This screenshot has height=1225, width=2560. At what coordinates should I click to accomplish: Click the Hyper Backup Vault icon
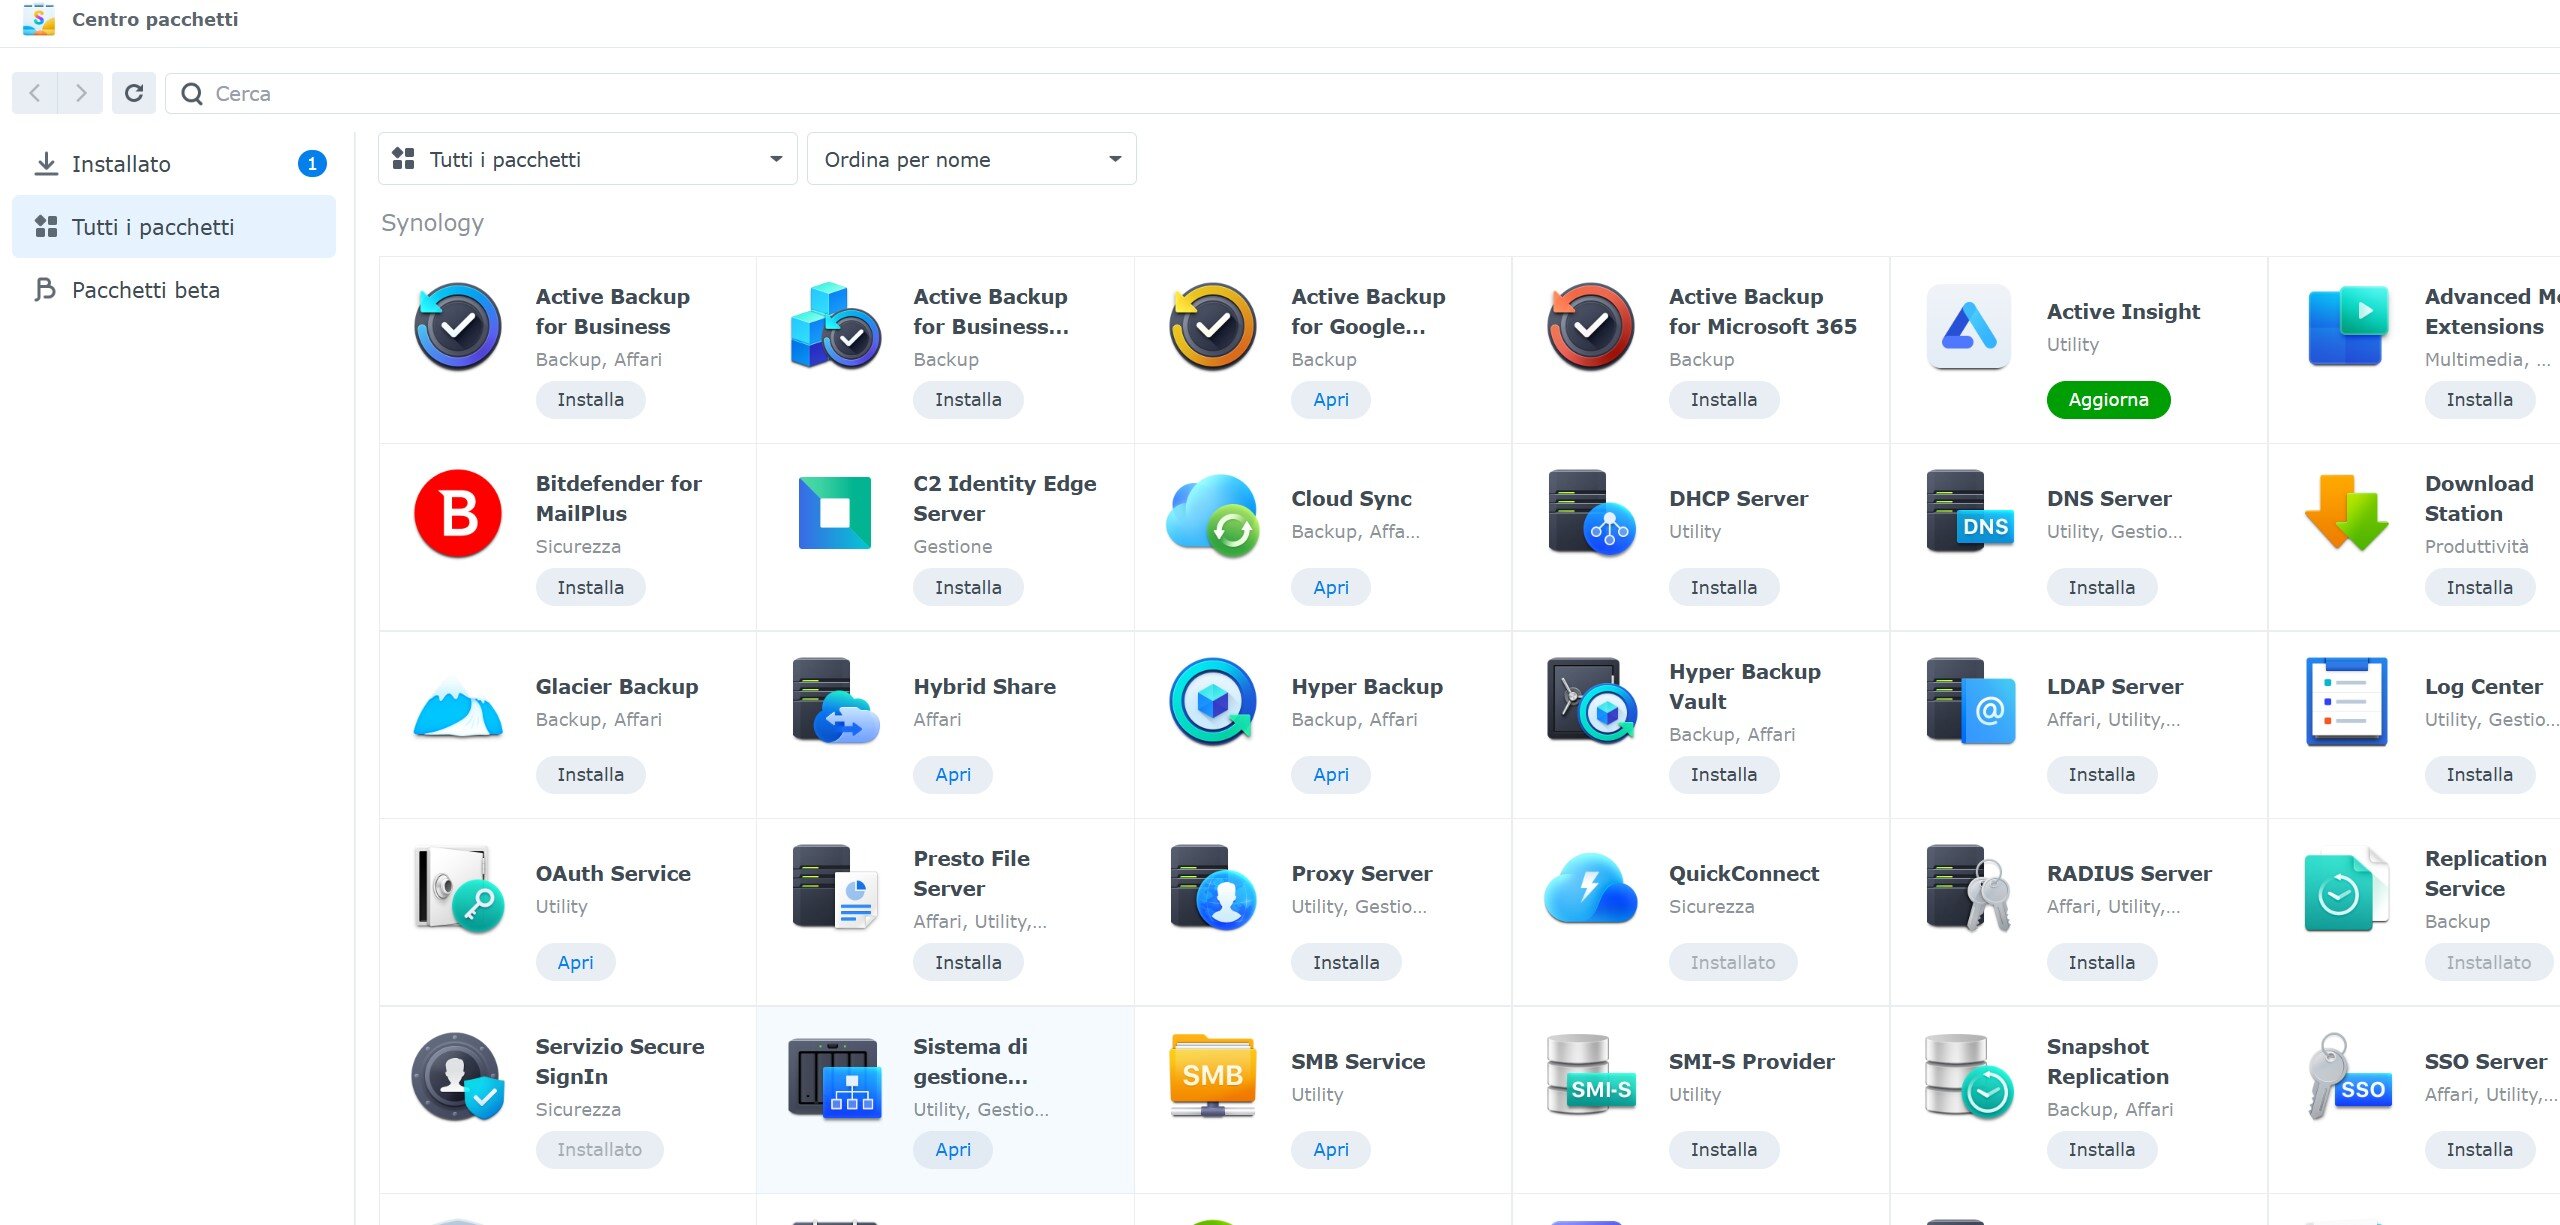pyautogui.click(x=1590, y=701)
